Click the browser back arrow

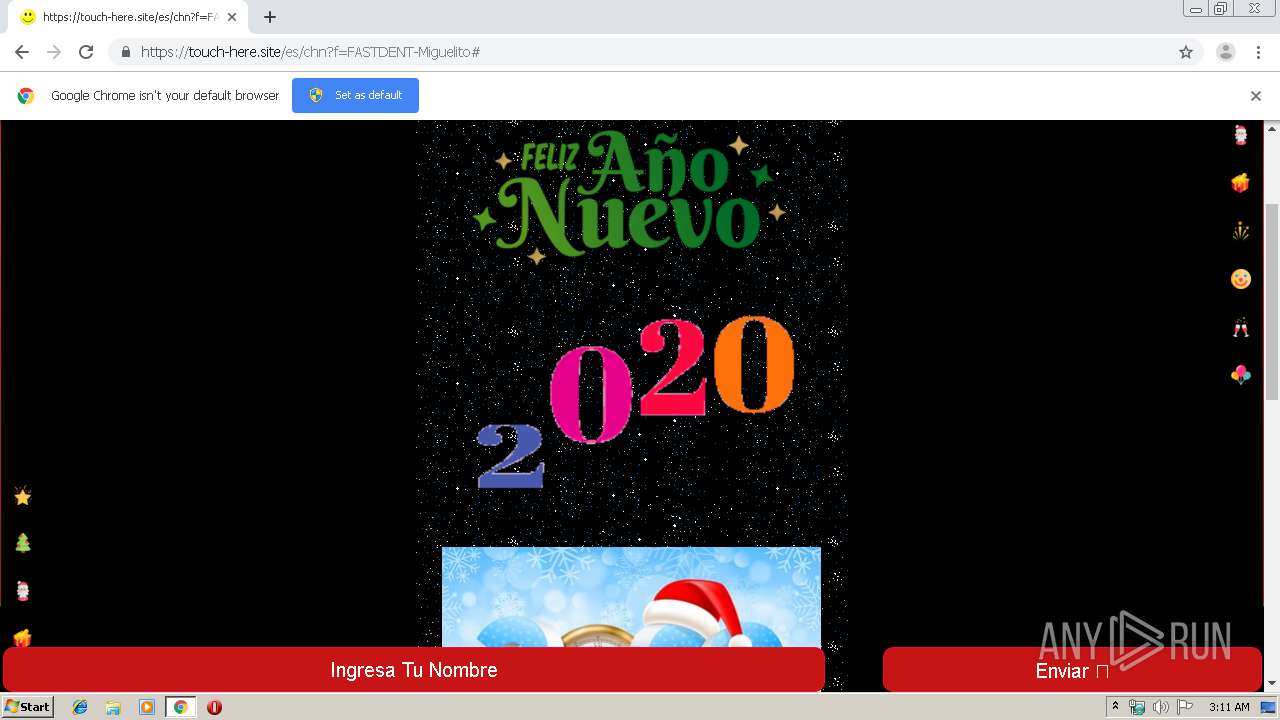pyautogui.click(x=22, y=52)
